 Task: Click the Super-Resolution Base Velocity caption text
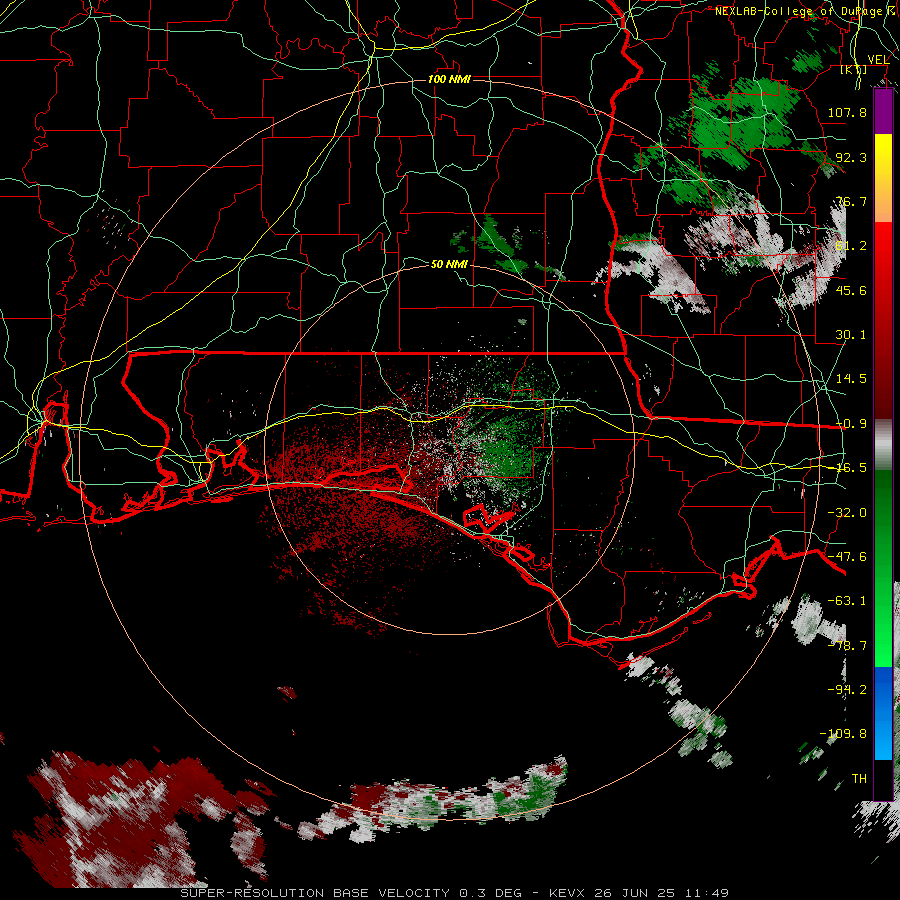pos(455,893)
